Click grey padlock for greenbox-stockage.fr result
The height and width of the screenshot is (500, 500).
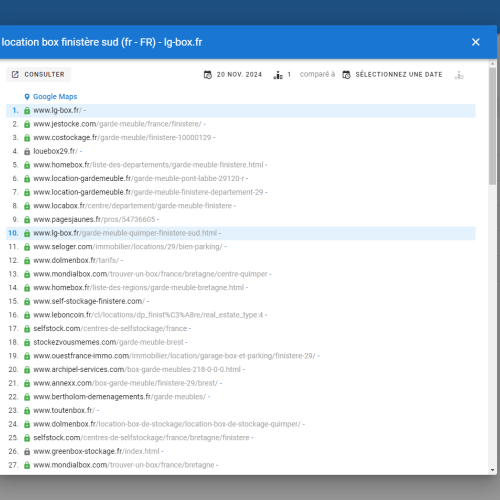(x=27, y=452)
